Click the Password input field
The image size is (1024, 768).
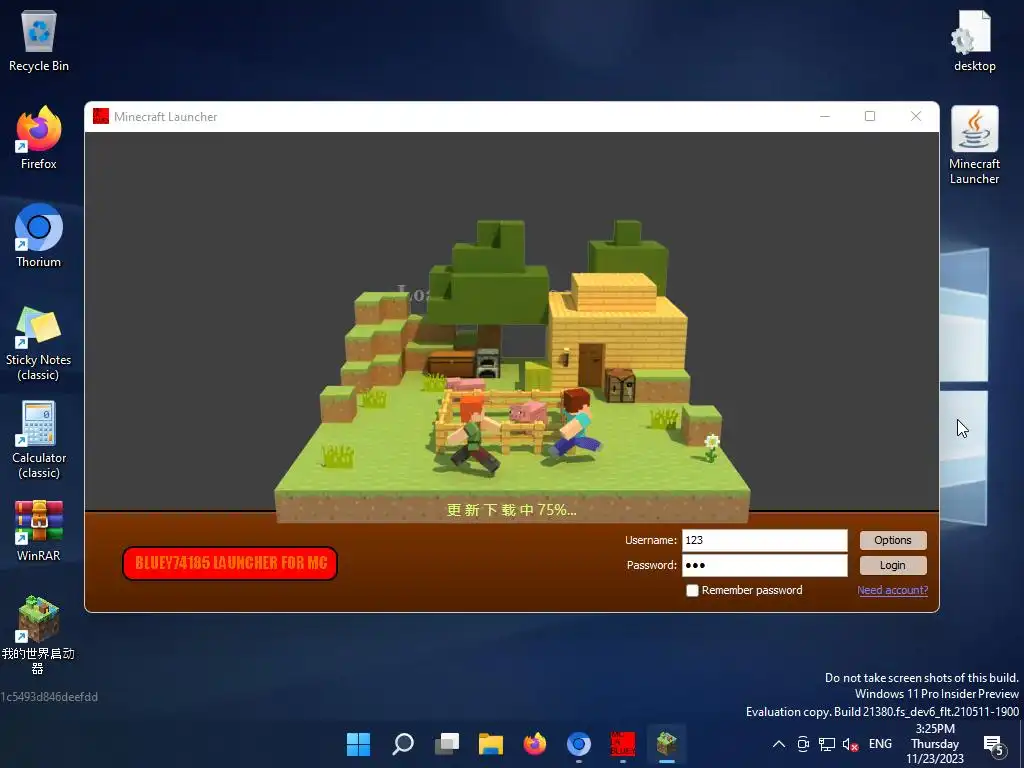[765, 566]
